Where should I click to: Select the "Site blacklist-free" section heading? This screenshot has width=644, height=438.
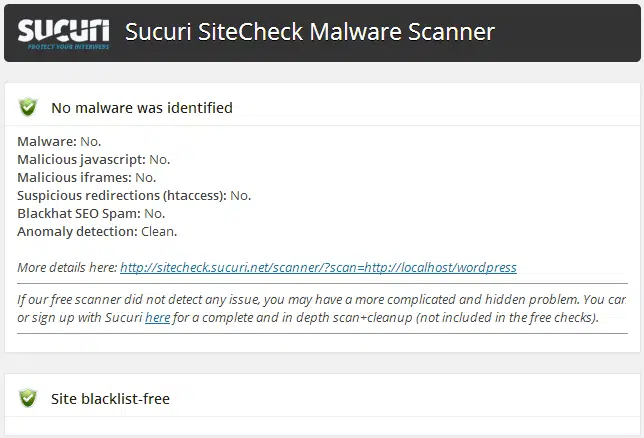(110, 399)
